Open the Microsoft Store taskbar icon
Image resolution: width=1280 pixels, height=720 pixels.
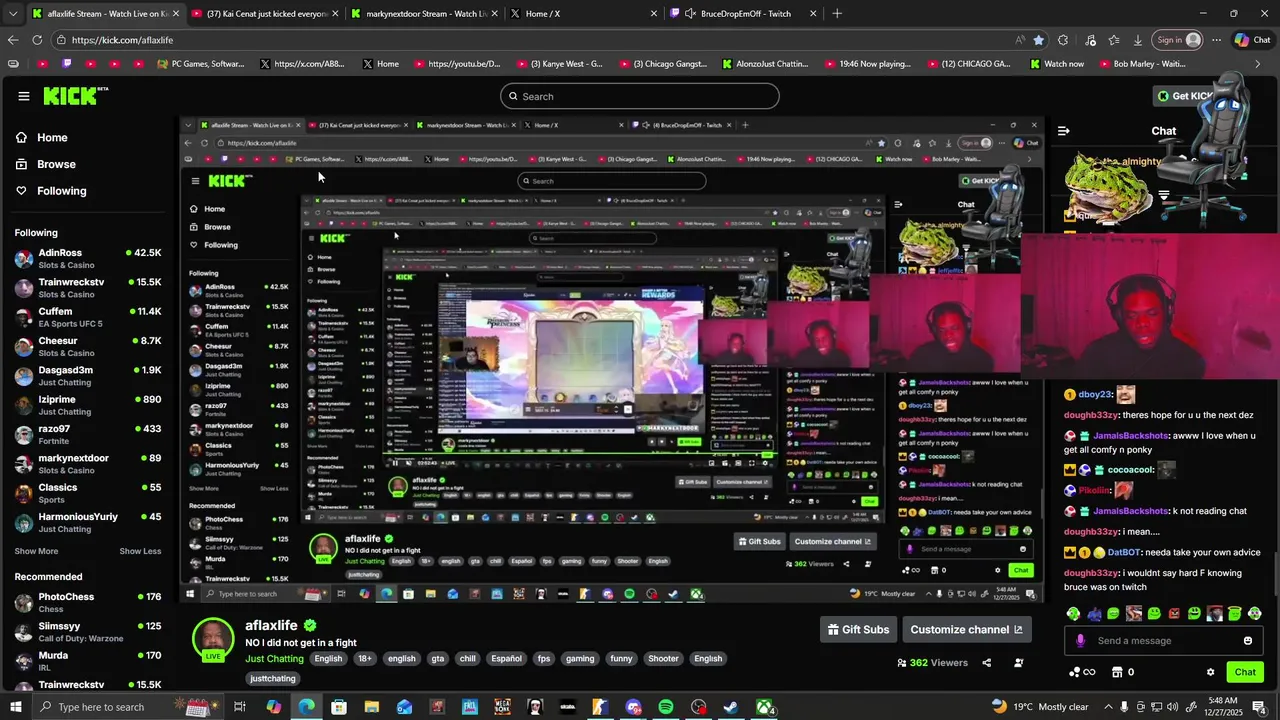pyautogui.click(x=339, y=707)
